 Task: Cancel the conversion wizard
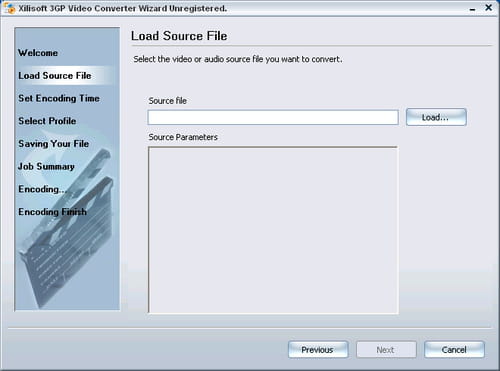click(454, 349)
